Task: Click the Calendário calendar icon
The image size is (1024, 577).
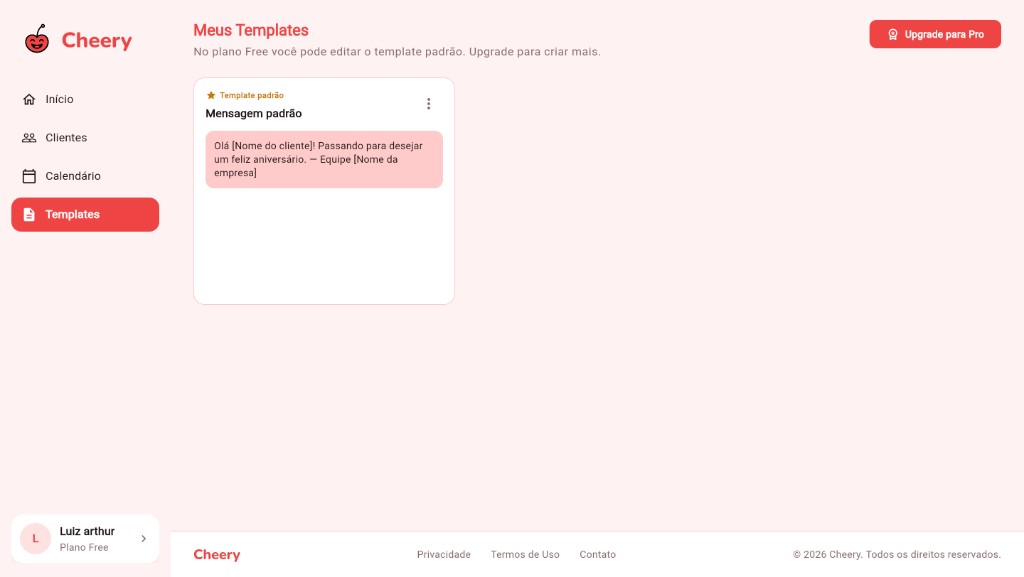Action: pyautogui.click(x=29, y=176)
